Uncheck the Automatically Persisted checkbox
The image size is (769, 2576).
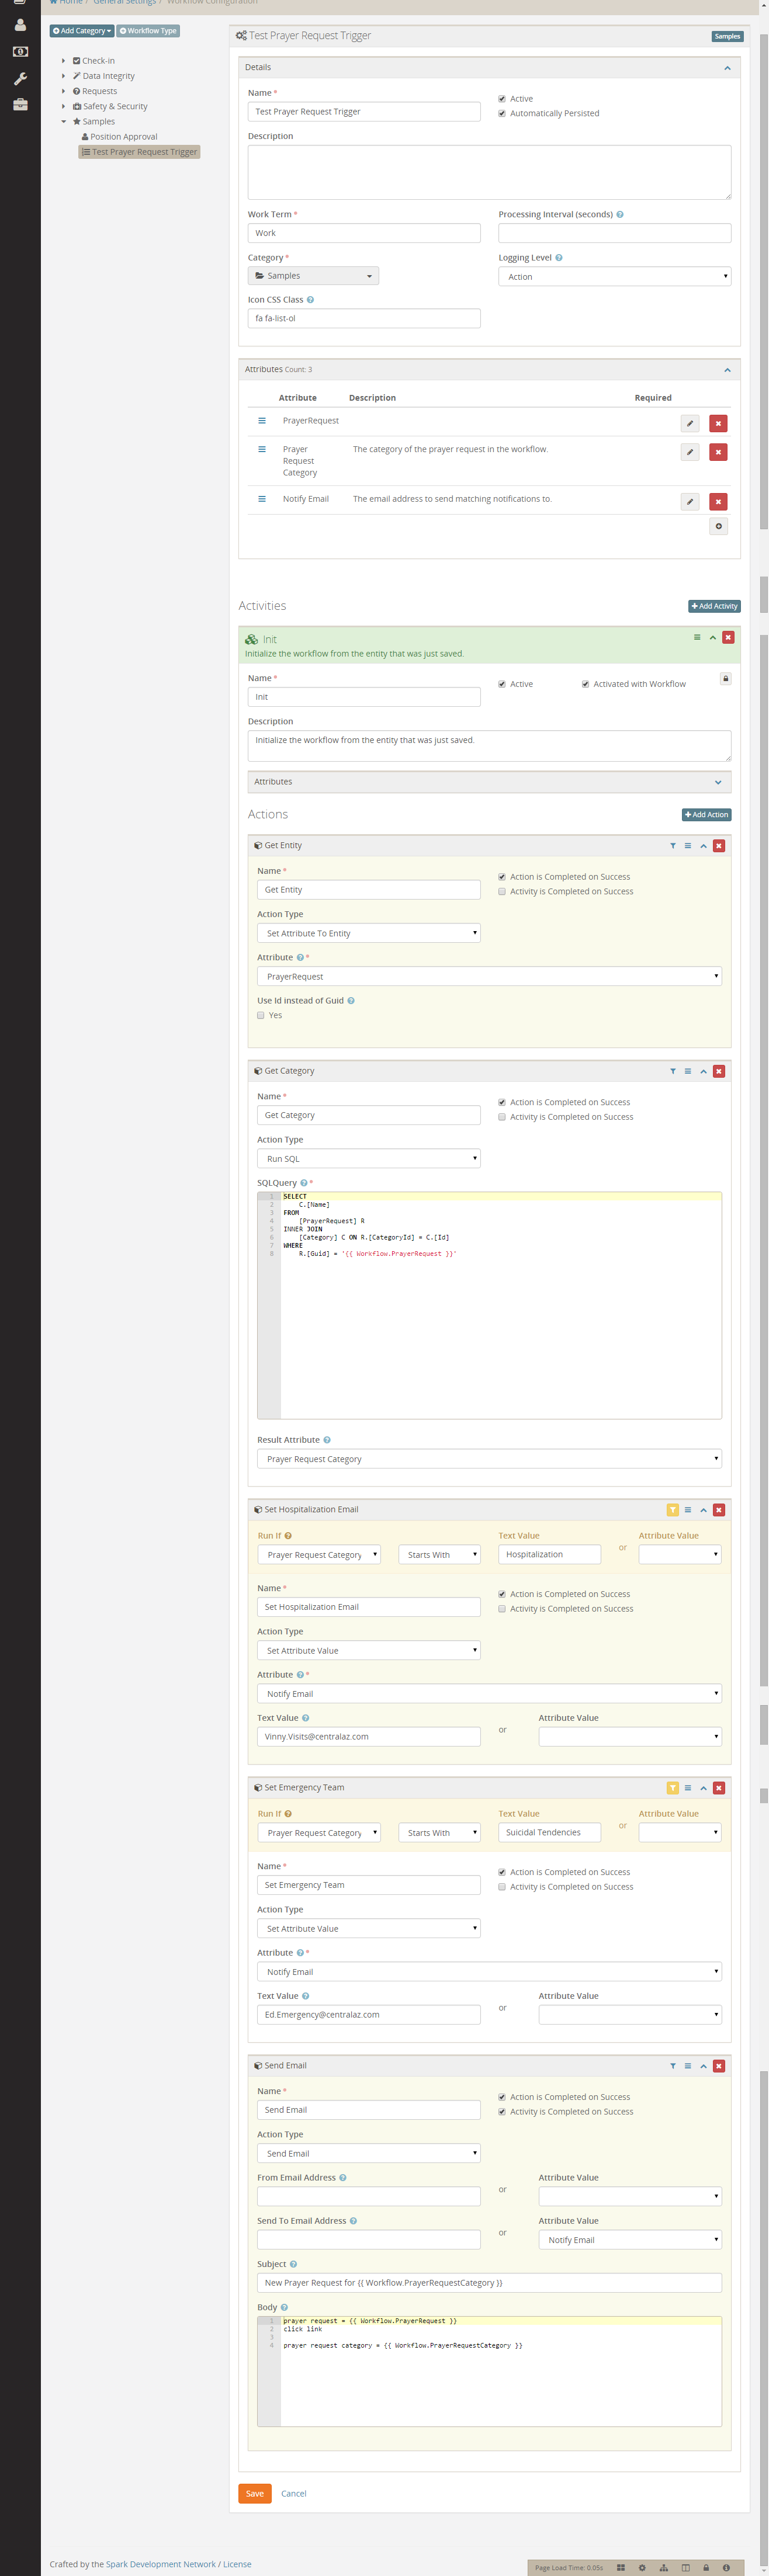point(502,113)
